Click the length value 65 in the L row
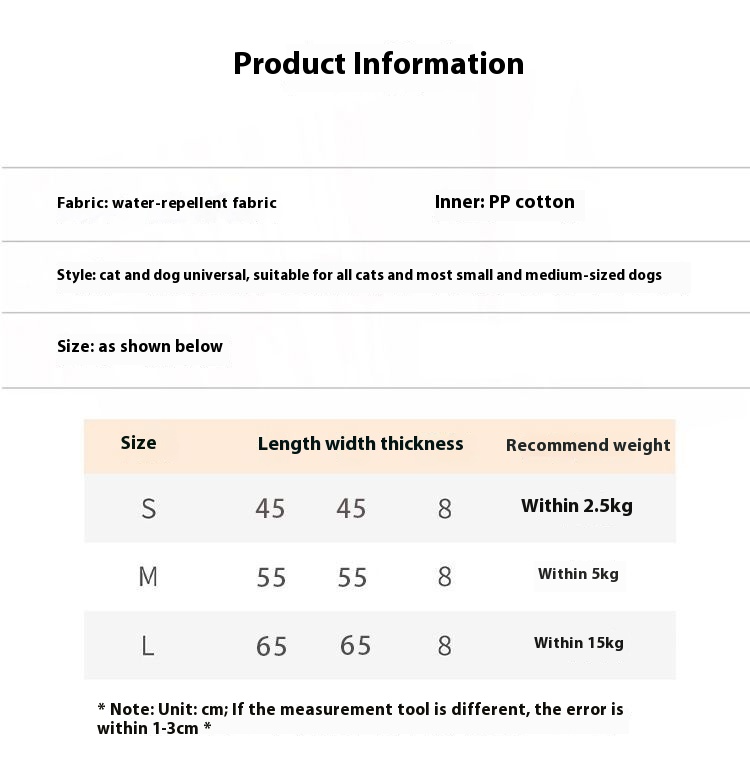Viewport: 750px width, 757px height. pos(272,646)
